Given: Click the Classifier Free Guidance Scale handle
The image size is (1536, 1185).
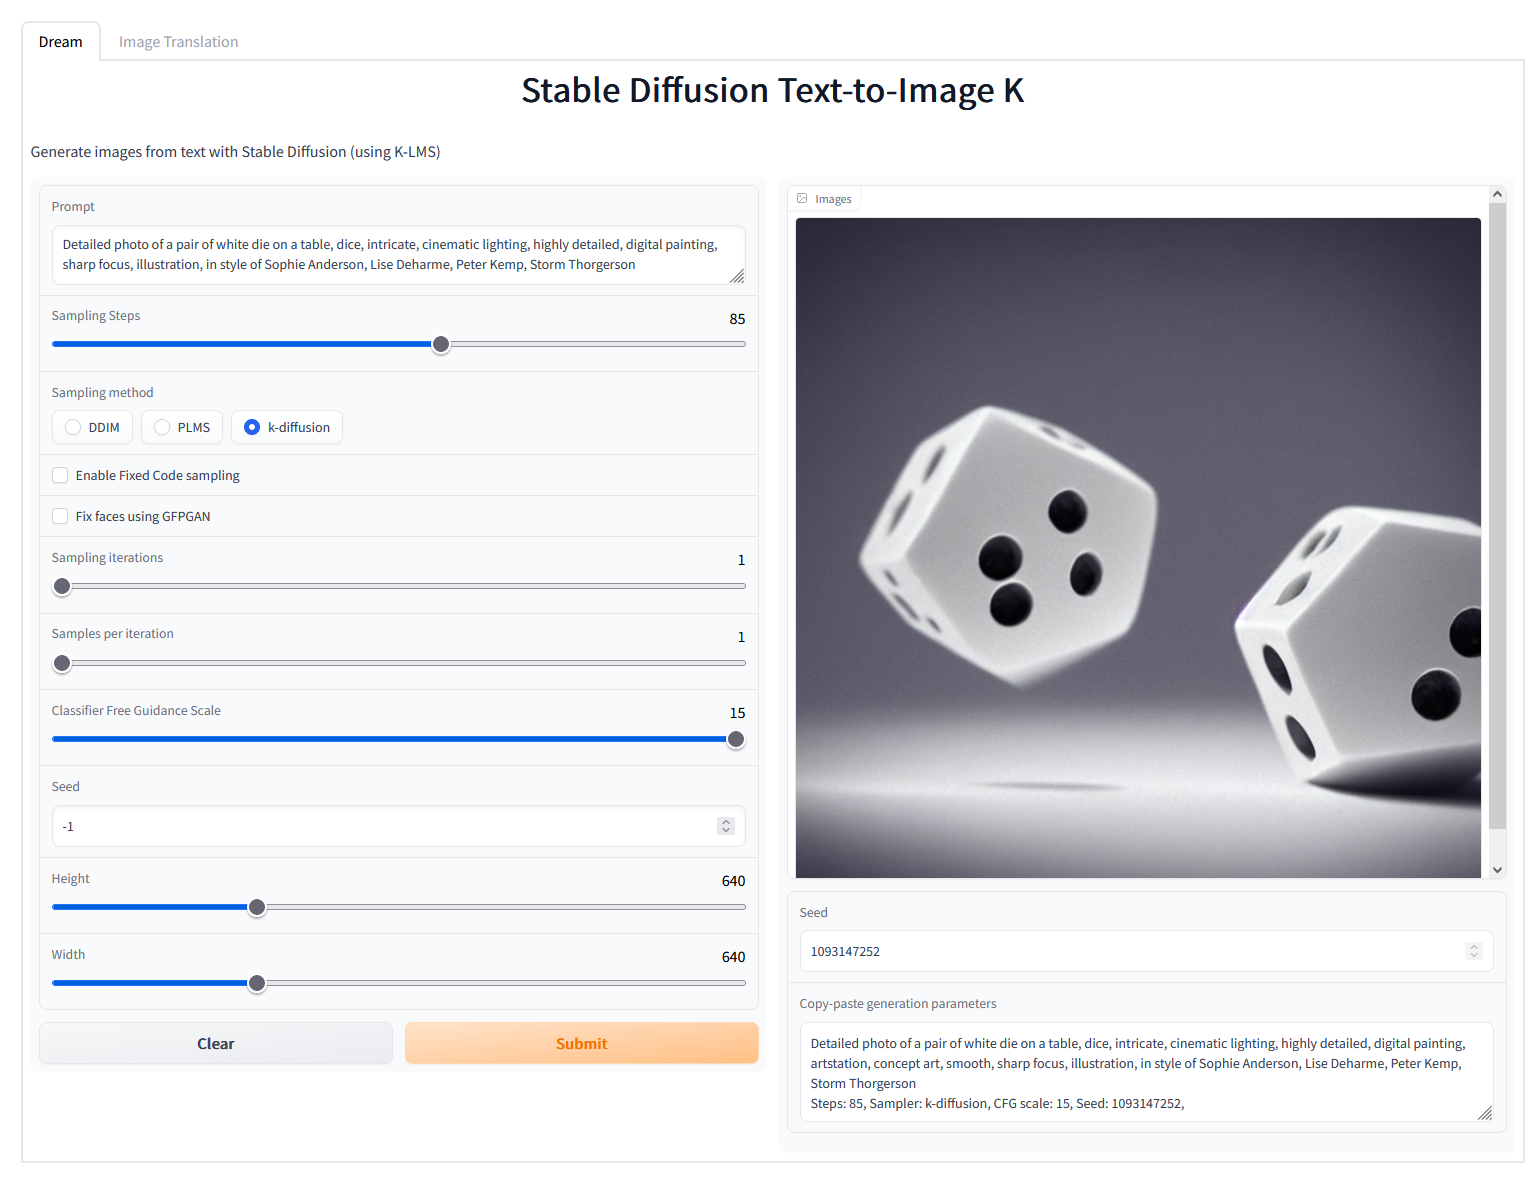Looking at the screenshot, I should (x=736, y=739).
